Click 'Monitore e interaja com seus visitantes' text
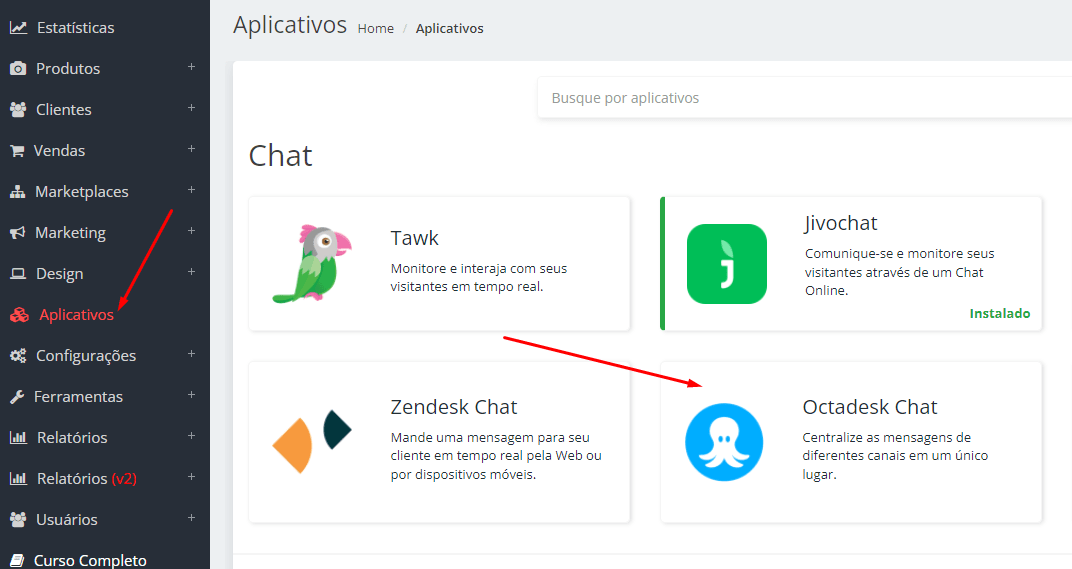The width and height of the screenshot is (1072, 569). [x=479, y=278]
